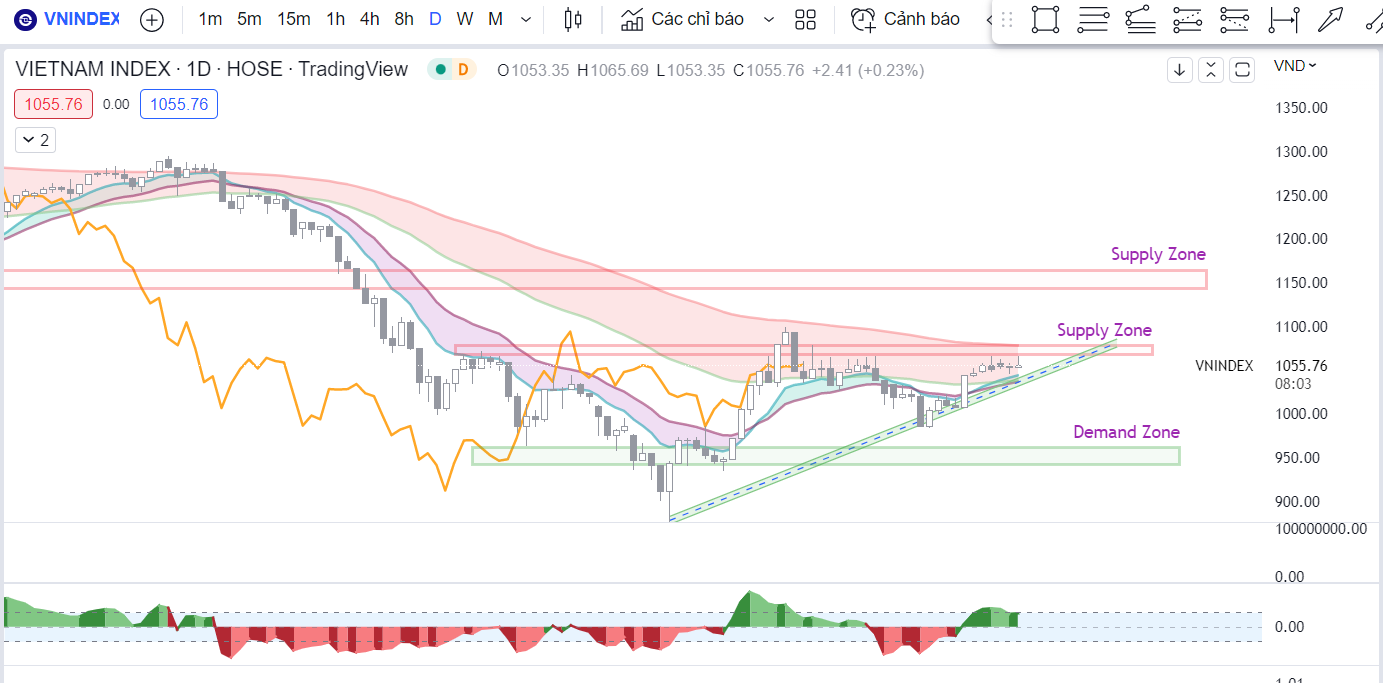Click the VNINDEX price scale label
The height and width of the screenshot is (683, 1383).
1224,366
